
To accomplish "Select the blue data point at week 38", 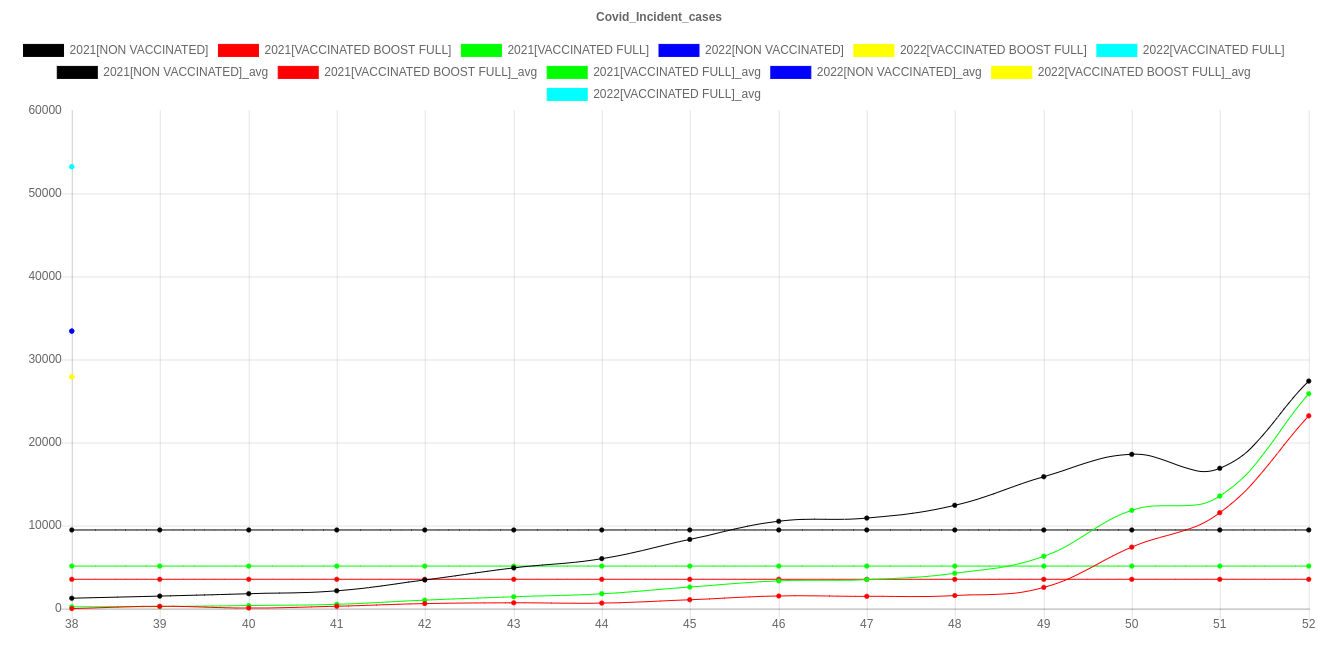I will pos(72,331).
